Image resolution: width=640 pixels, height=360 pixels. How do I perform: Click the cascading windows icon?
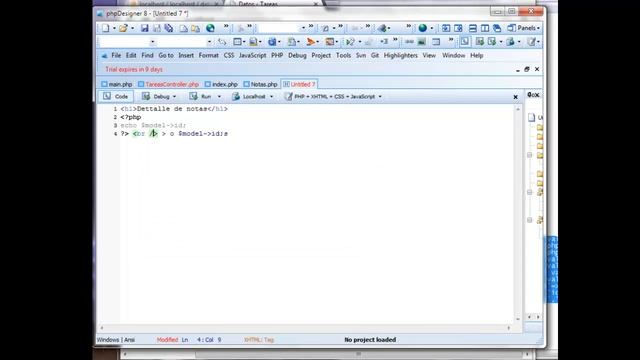coord(497,28)
